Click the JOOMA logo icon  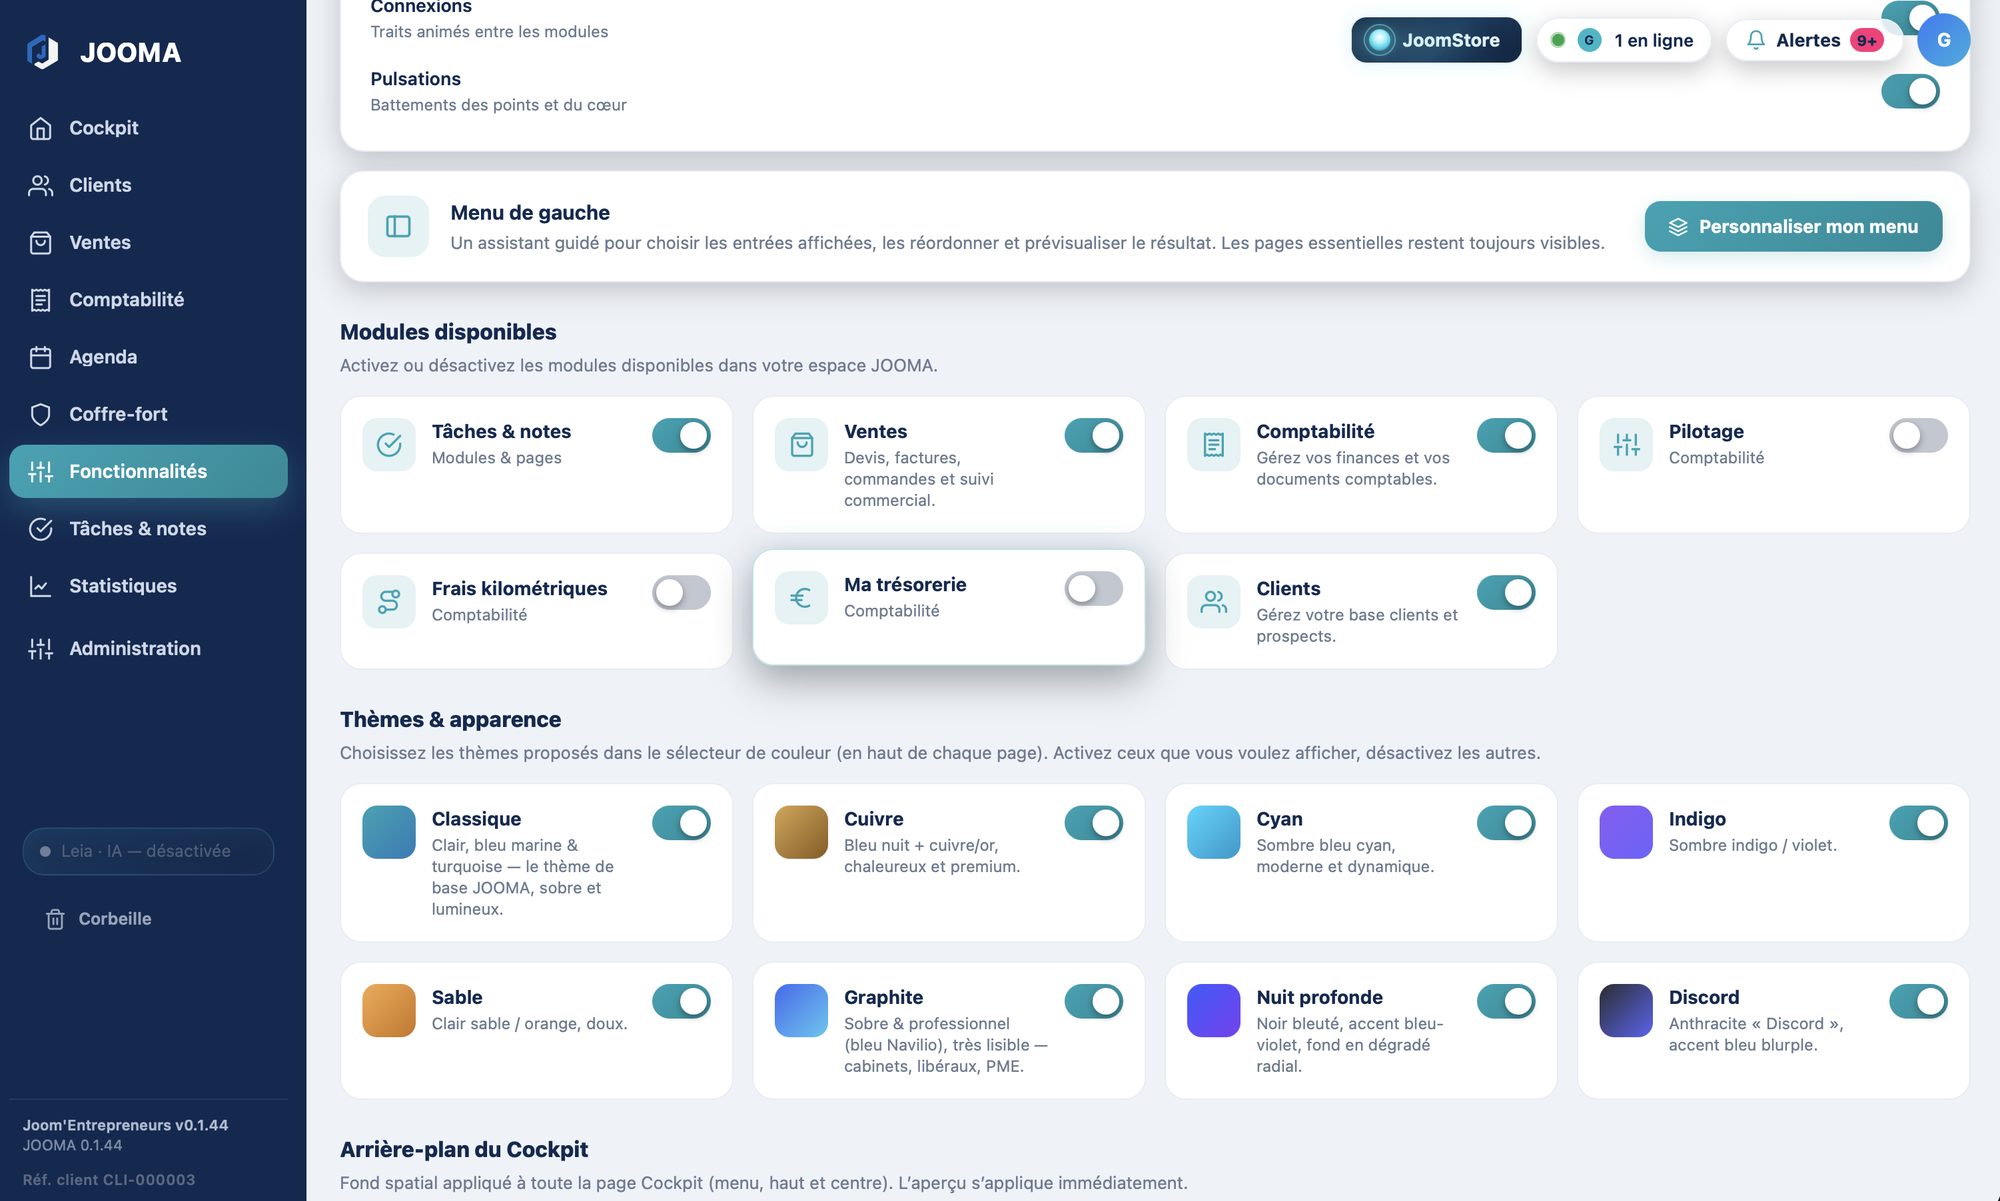click(42, 52)
